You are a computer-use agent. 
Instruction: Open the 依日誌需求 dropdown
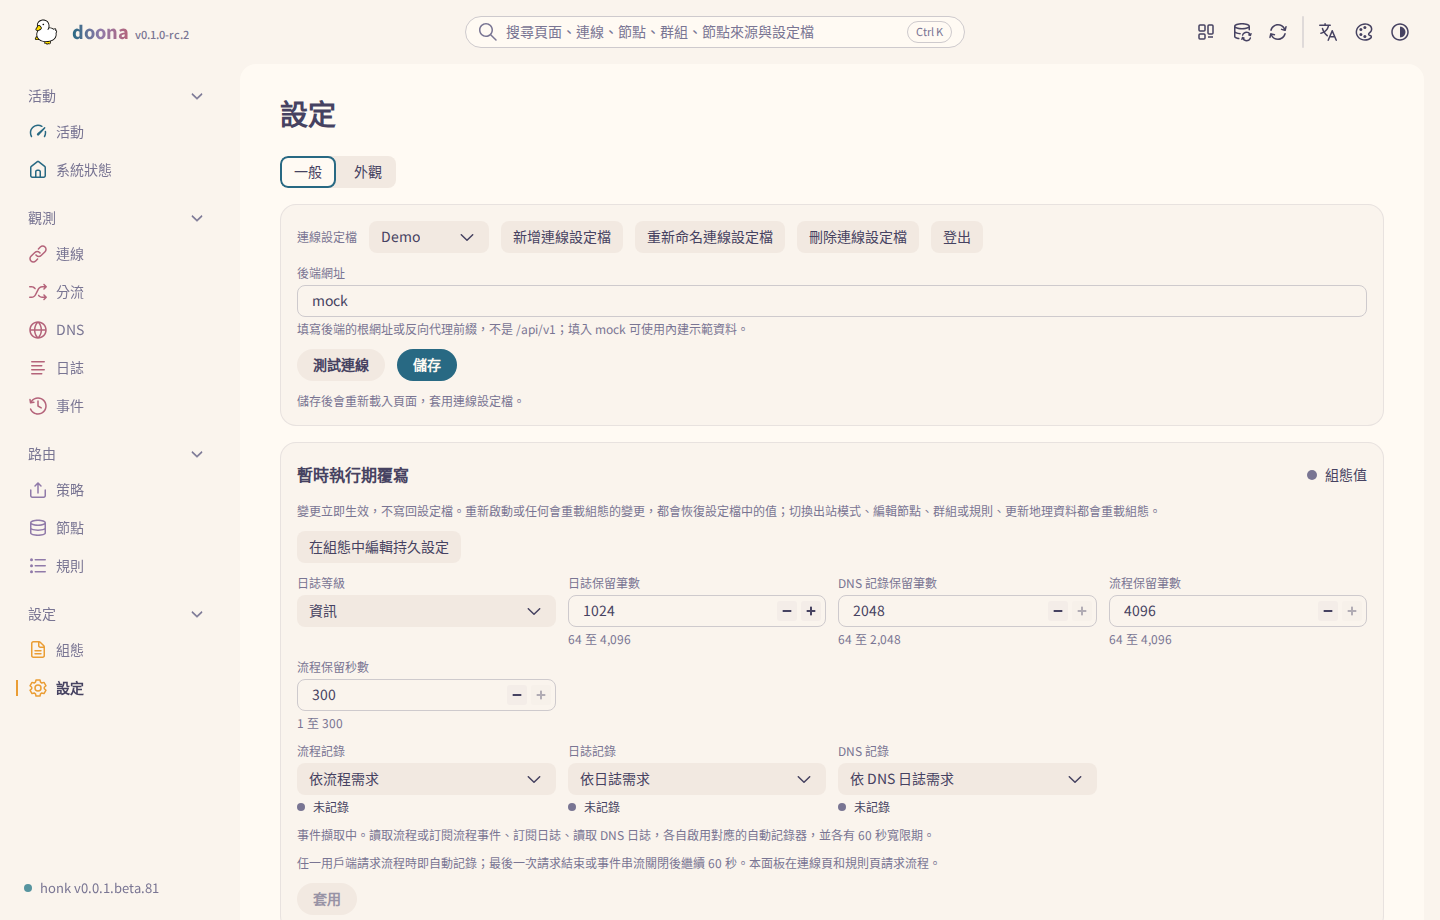697,779
